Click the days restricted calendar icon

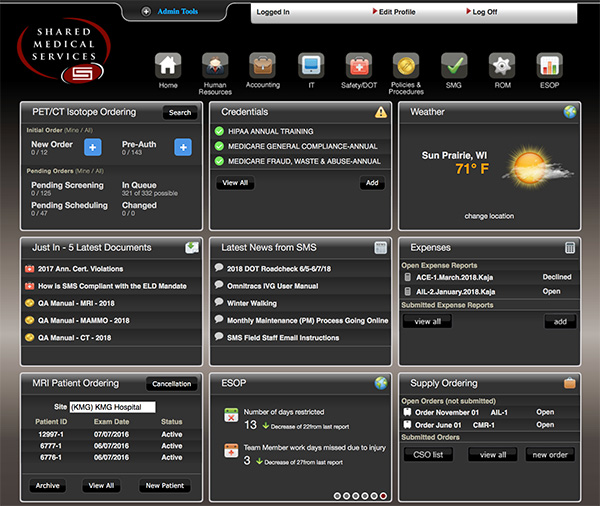tap(231, 415)
